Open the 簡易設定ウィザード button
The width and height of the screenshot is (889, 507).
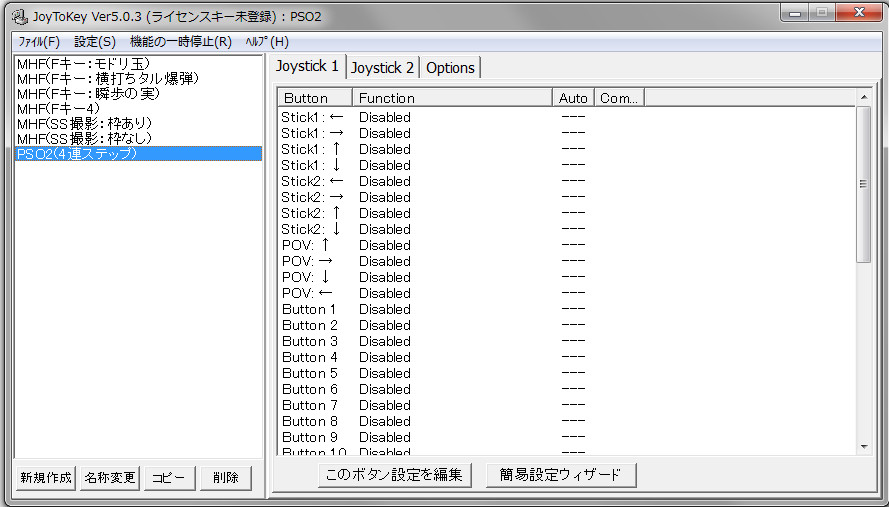pyautogui.click(x=560, y=475)
